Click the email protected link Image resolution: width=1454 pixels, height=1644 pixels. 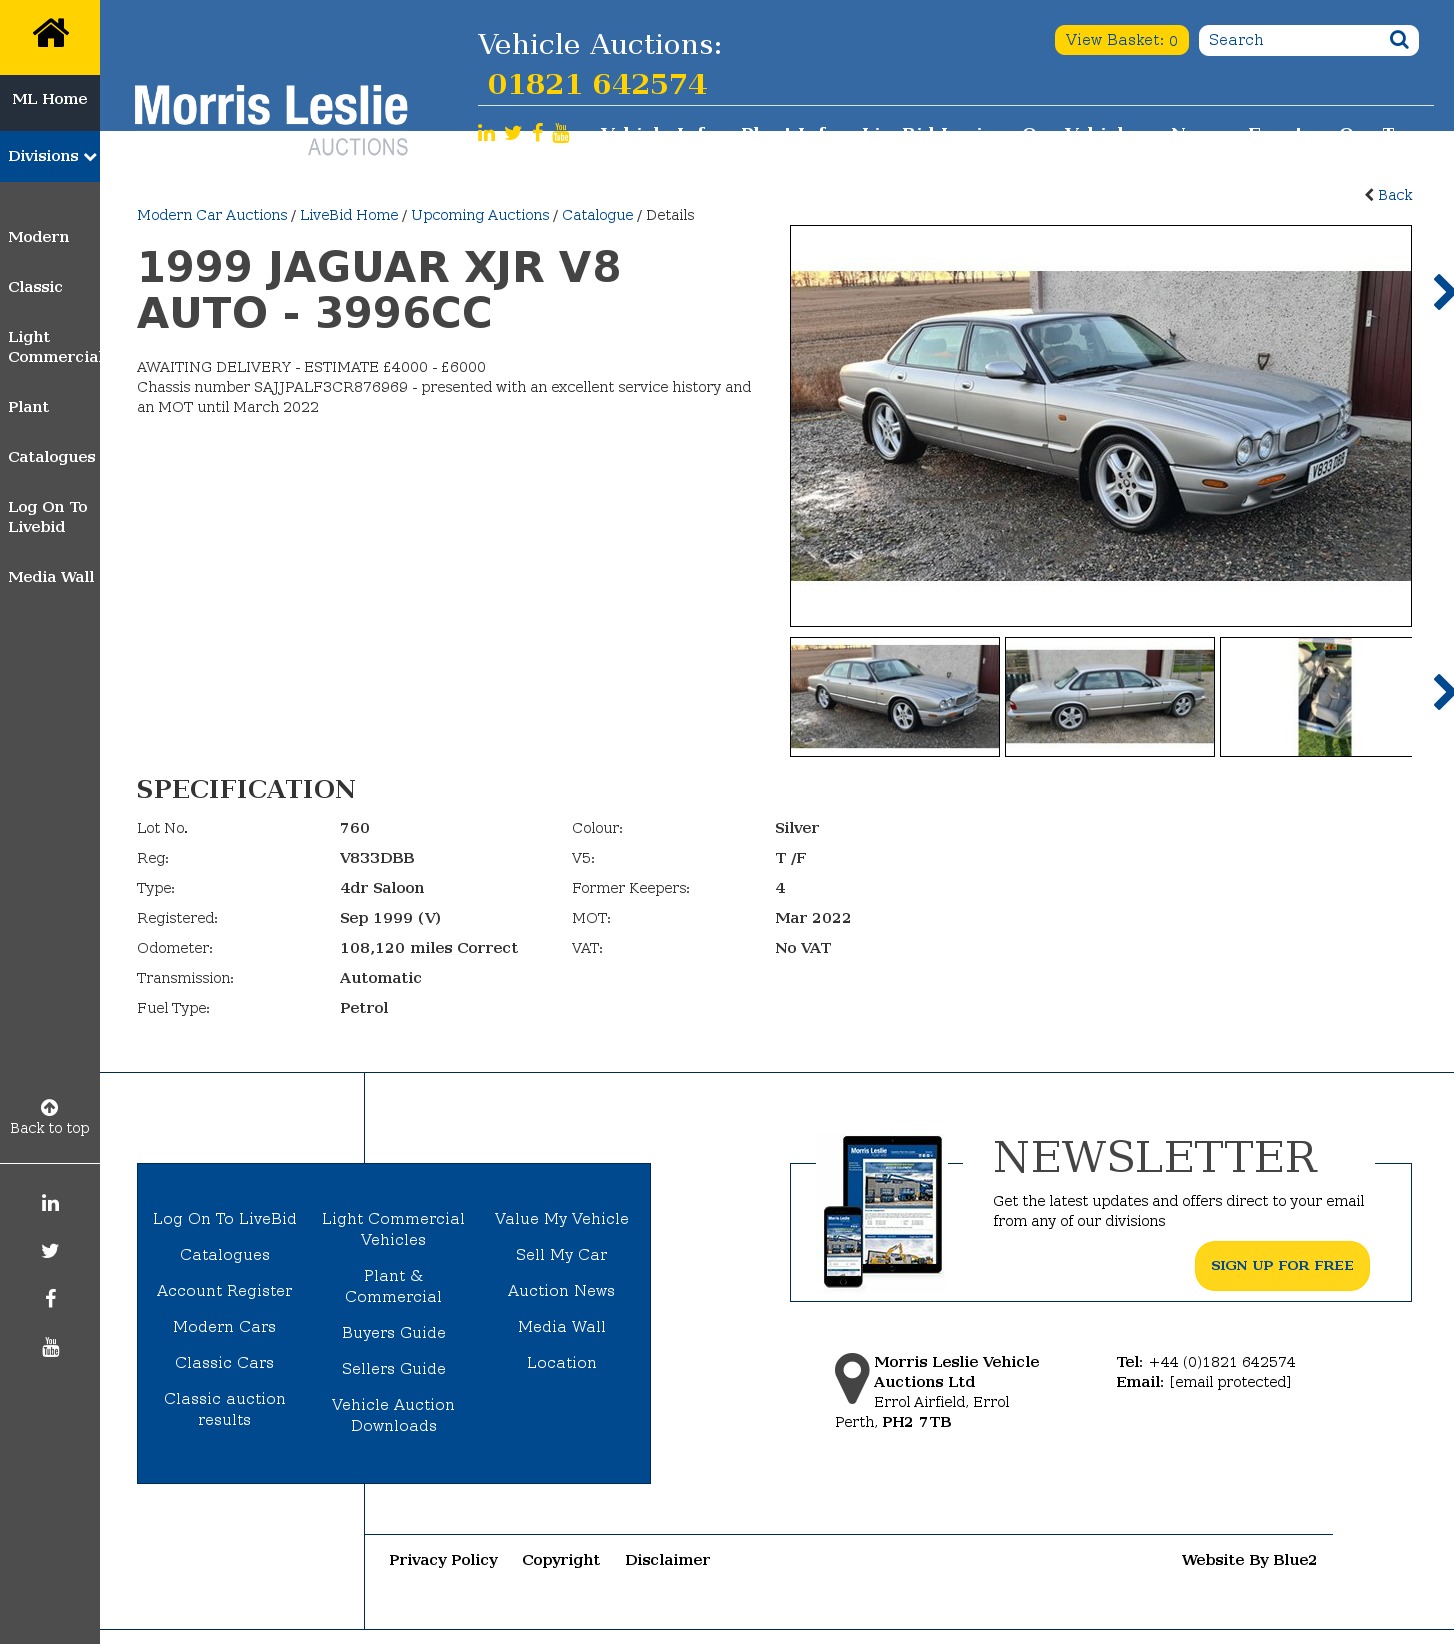(x=1230, y=1382)
